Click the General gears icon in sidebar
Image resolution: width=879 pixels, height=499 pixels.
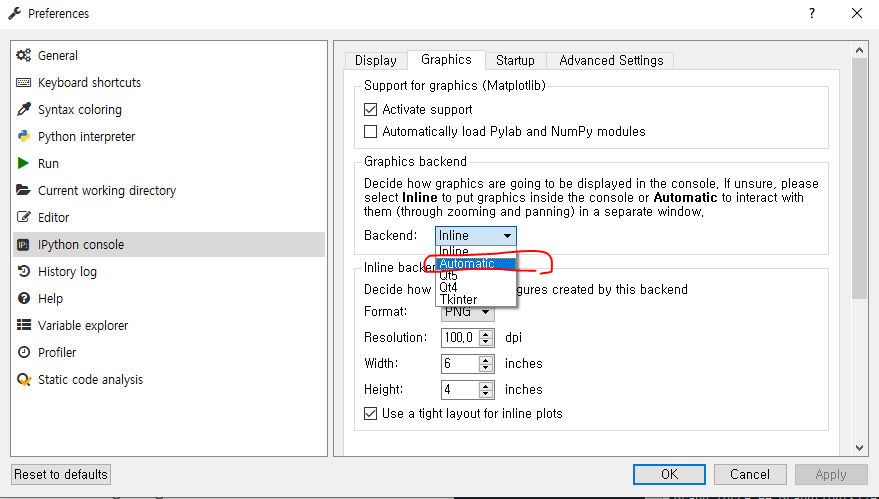24,56
